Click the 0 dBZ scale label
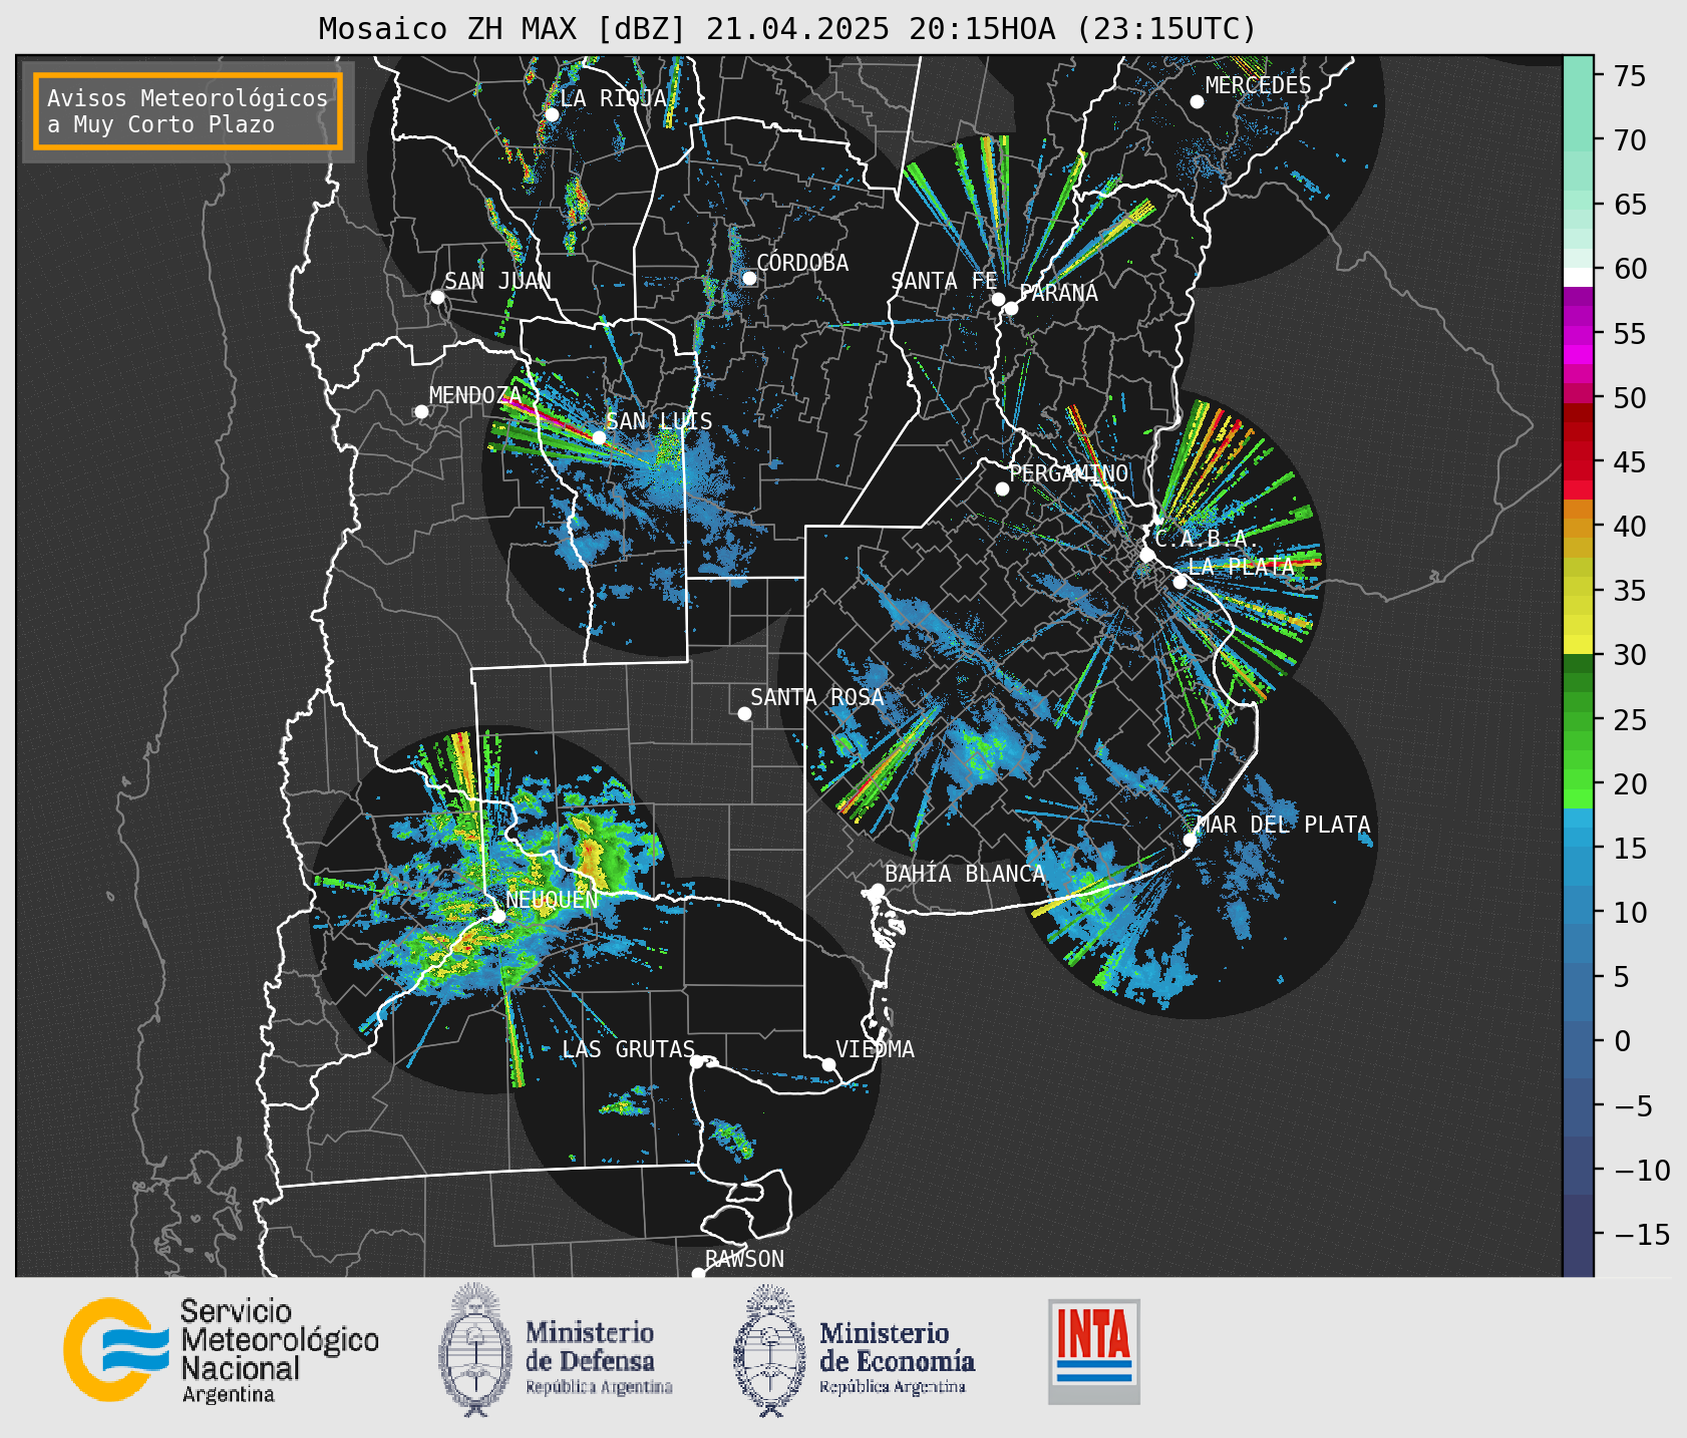This screenshot has width=1687, height=1438. point(1621,1041)
